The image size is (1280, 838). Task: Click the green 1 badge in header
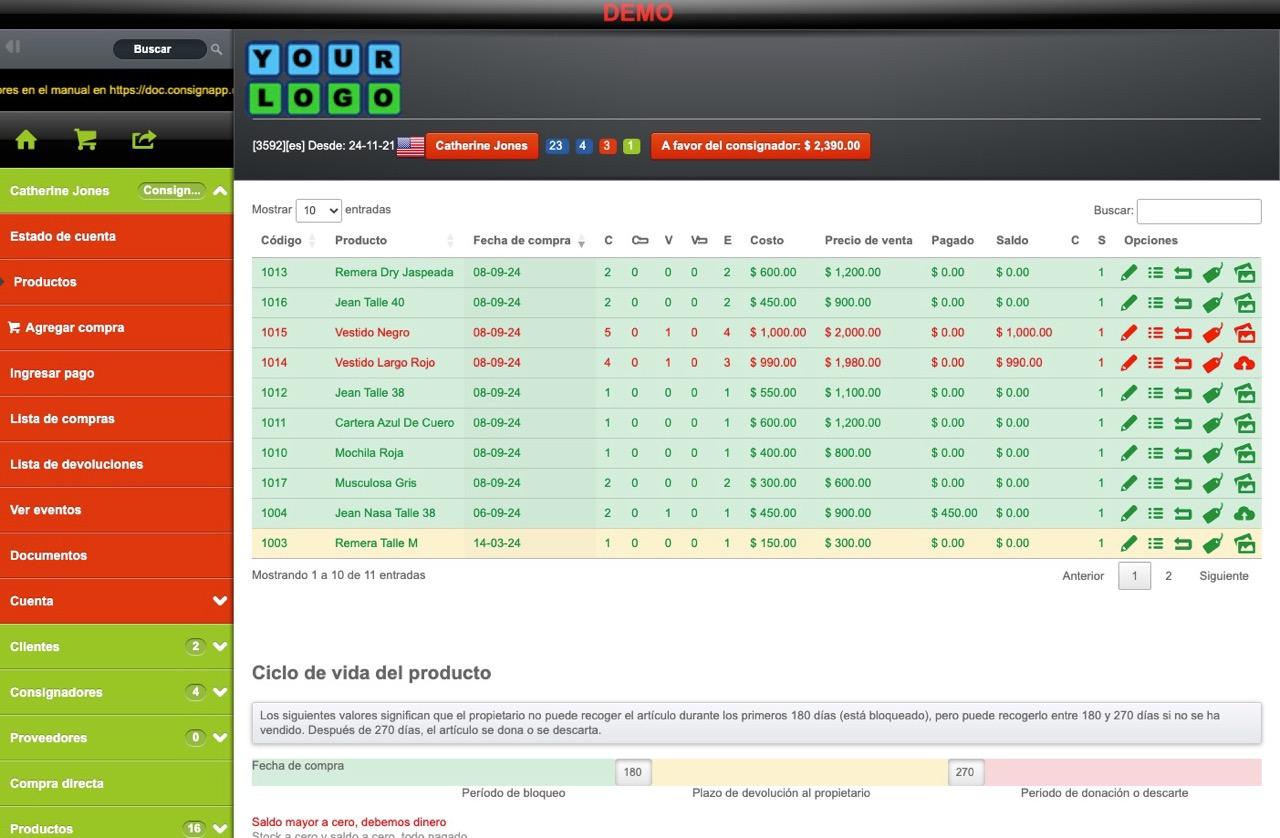[632, 146]
